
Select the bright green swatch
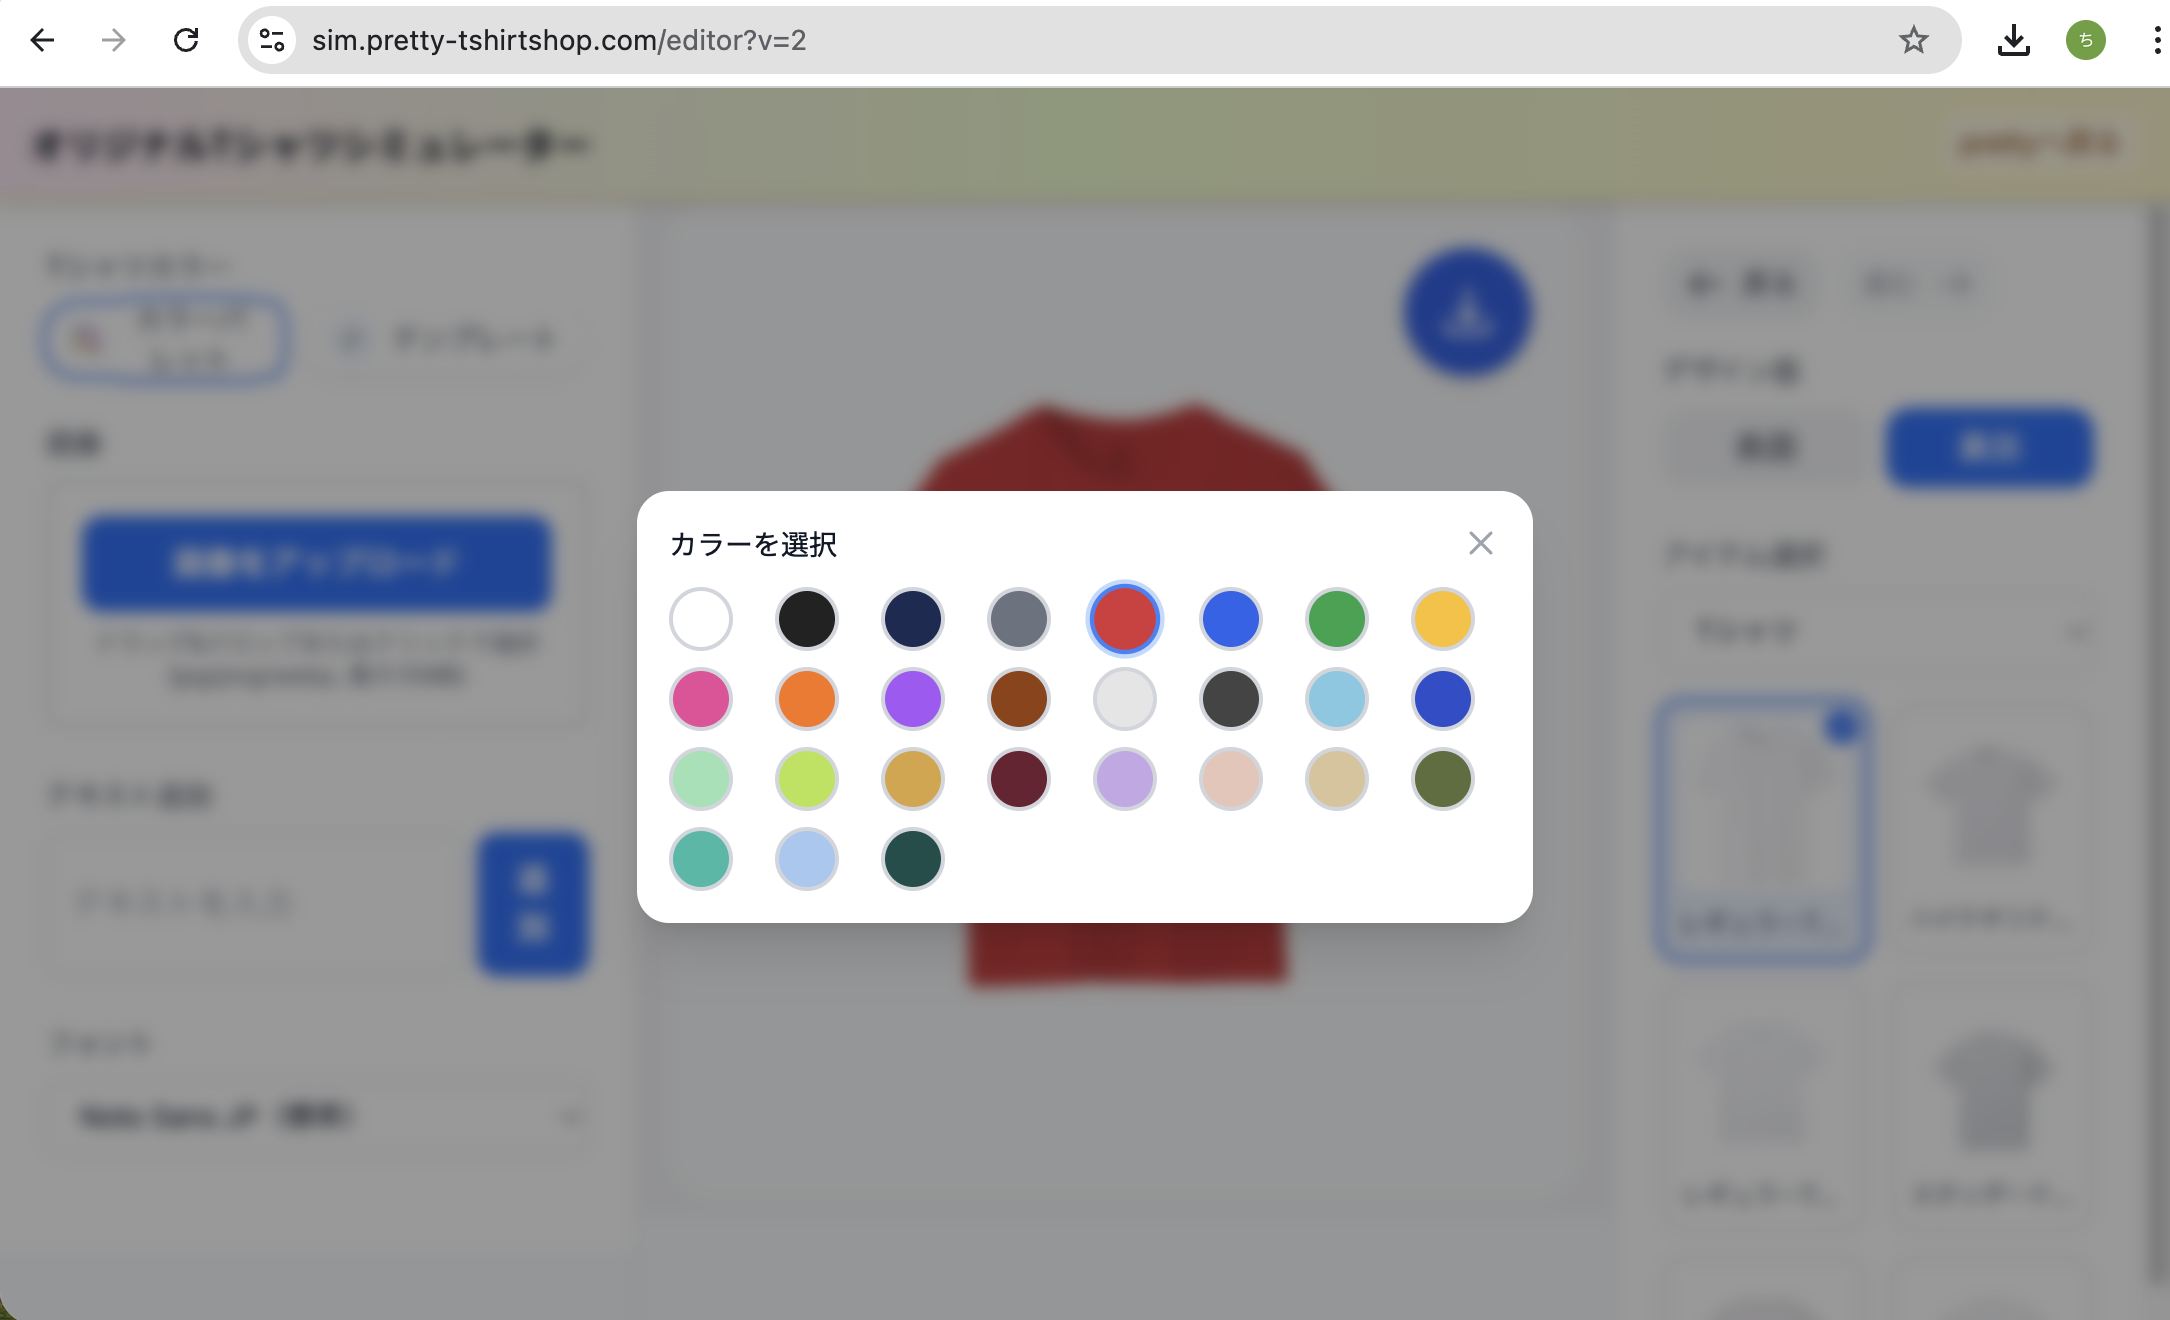coord(1337,619)
